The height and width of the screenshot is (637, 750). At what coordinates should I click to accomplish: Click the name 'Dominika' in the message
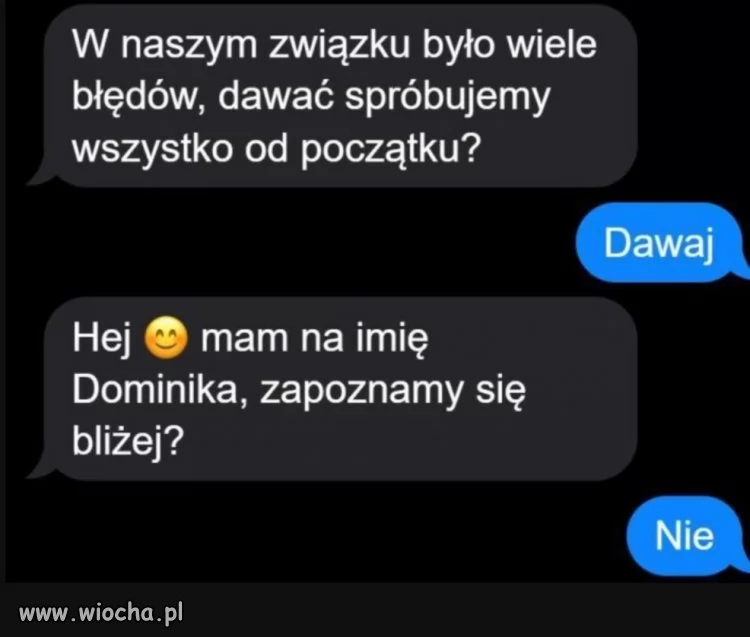[x=155, y=389]
